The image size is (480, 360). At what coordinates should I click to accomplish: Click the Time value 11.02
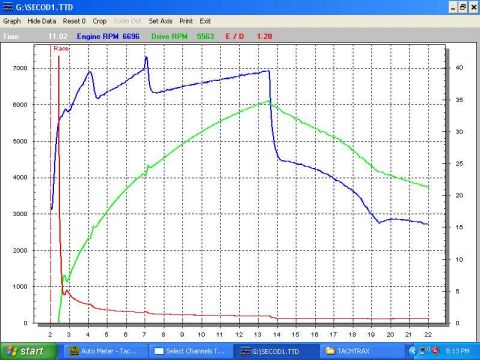pyautogui.click(x=58, y=36)
